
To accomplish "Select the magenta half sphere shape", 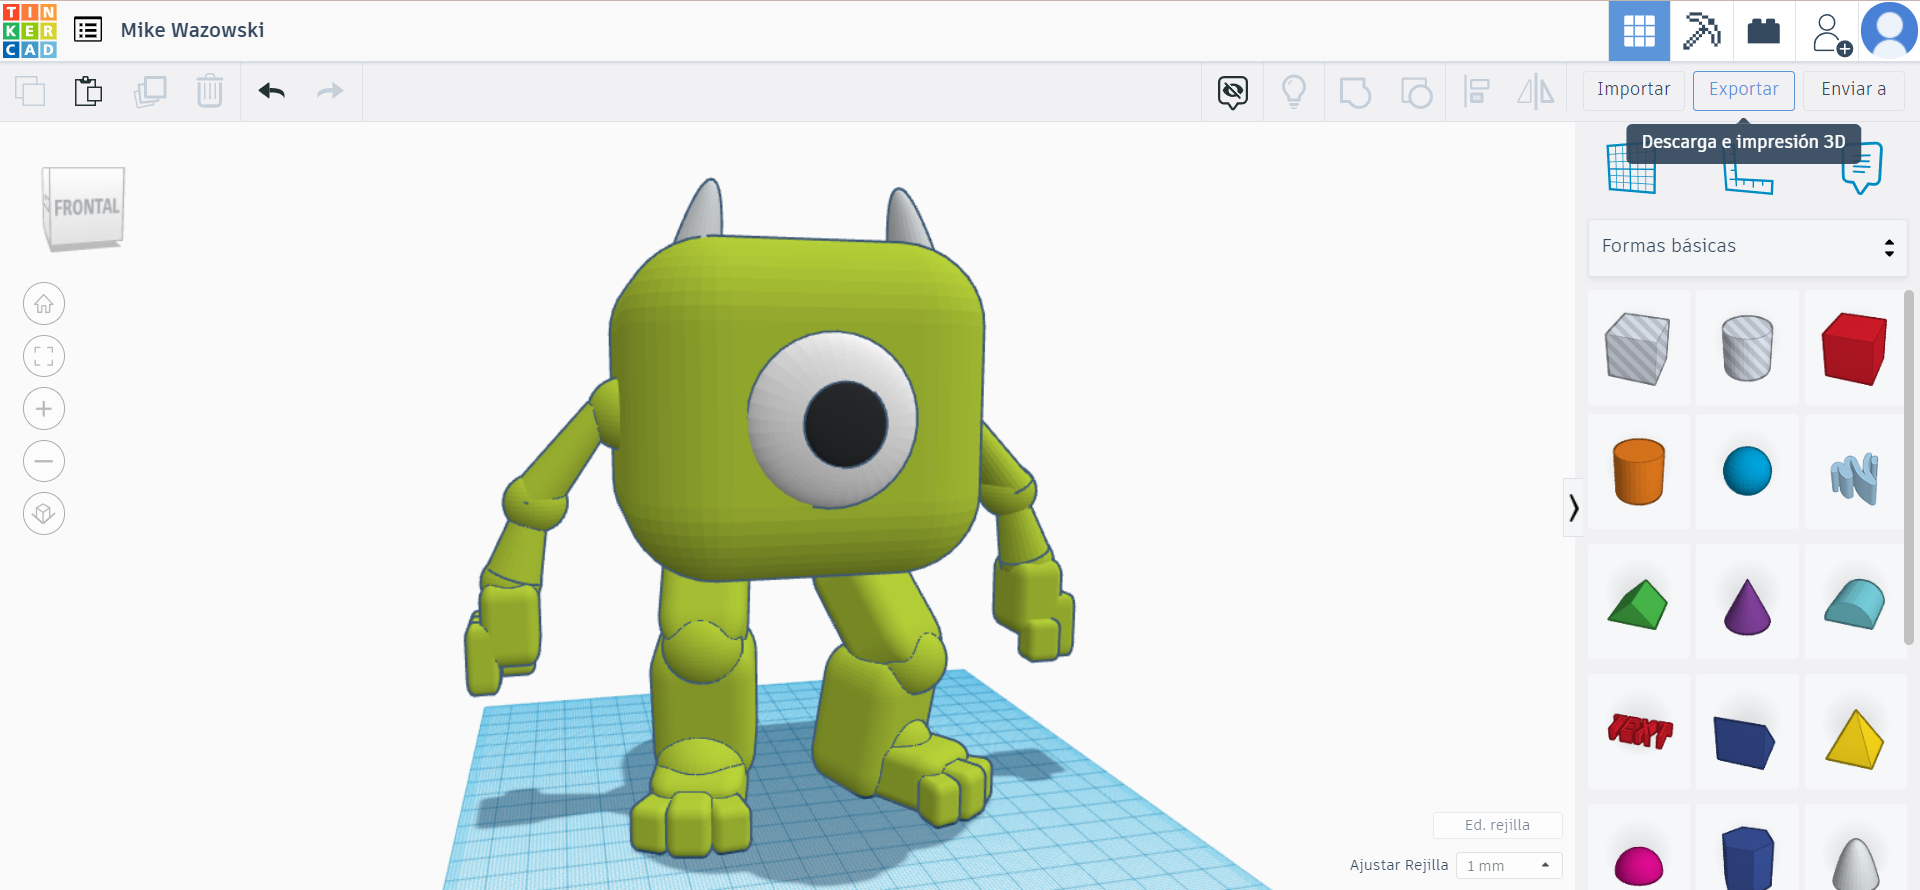I will [x=1638, y=862].
